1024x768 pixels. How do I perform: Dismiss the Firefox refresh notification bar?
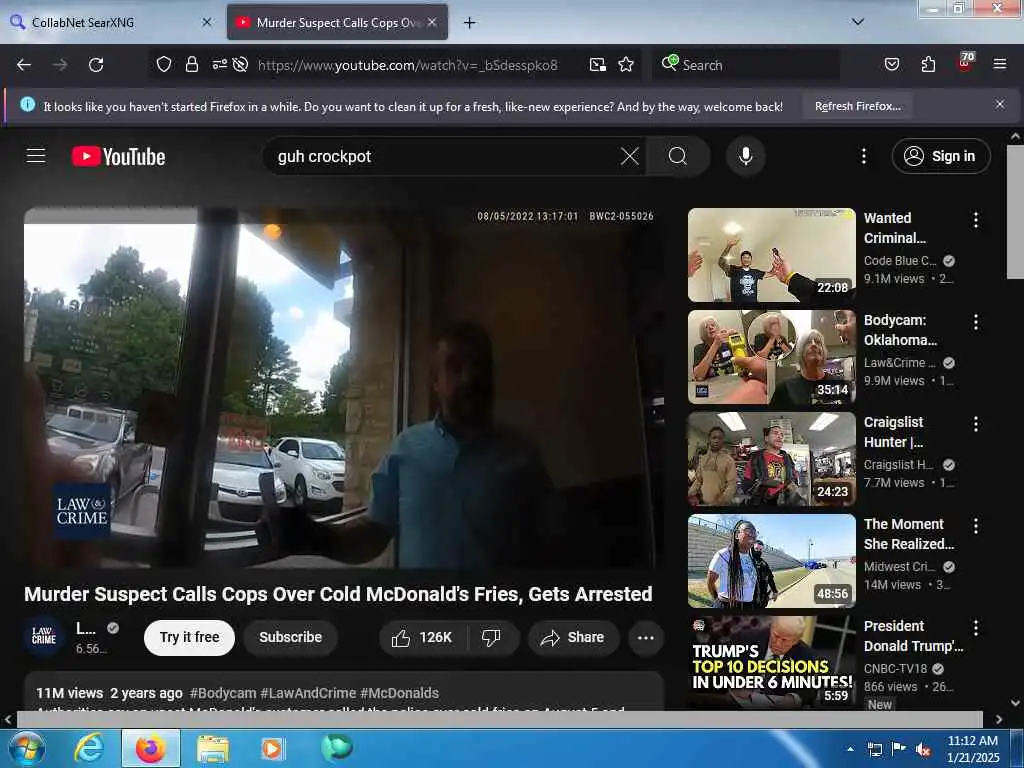pos(1000,104)
